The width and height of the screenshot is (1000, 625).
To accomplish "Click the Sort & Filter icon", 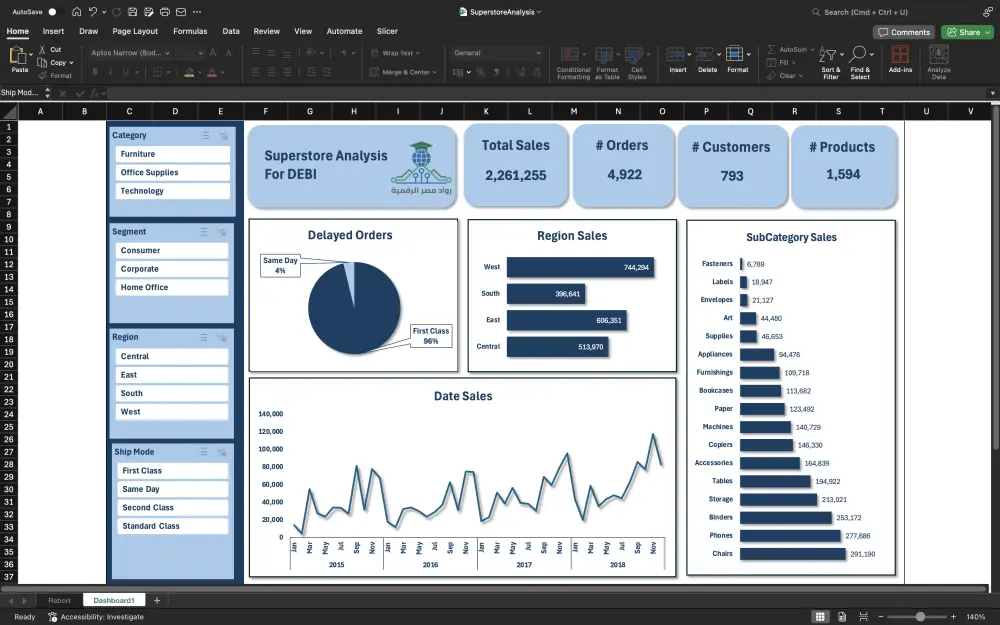I will click(x=827, y=55).
